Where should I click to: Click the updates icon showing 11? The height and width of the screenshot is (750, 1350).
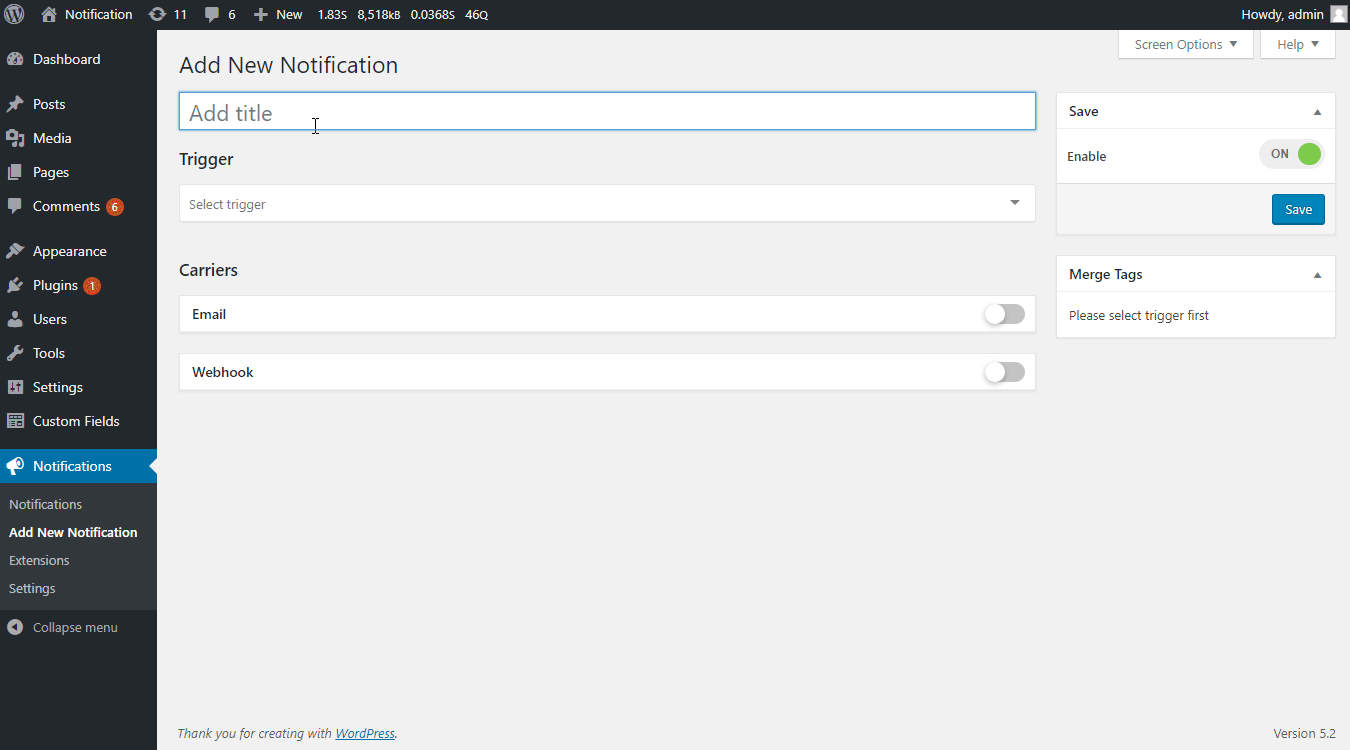(157, 14)
